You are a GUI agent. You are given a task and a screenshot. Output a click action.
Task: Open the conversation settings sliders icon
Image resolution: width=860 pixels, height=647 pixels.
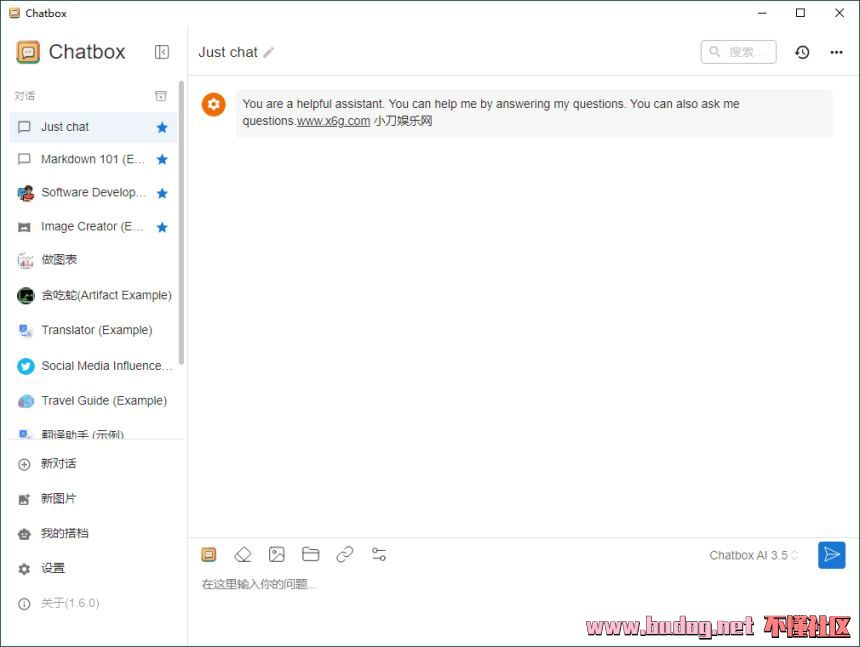tap(379, 554)
